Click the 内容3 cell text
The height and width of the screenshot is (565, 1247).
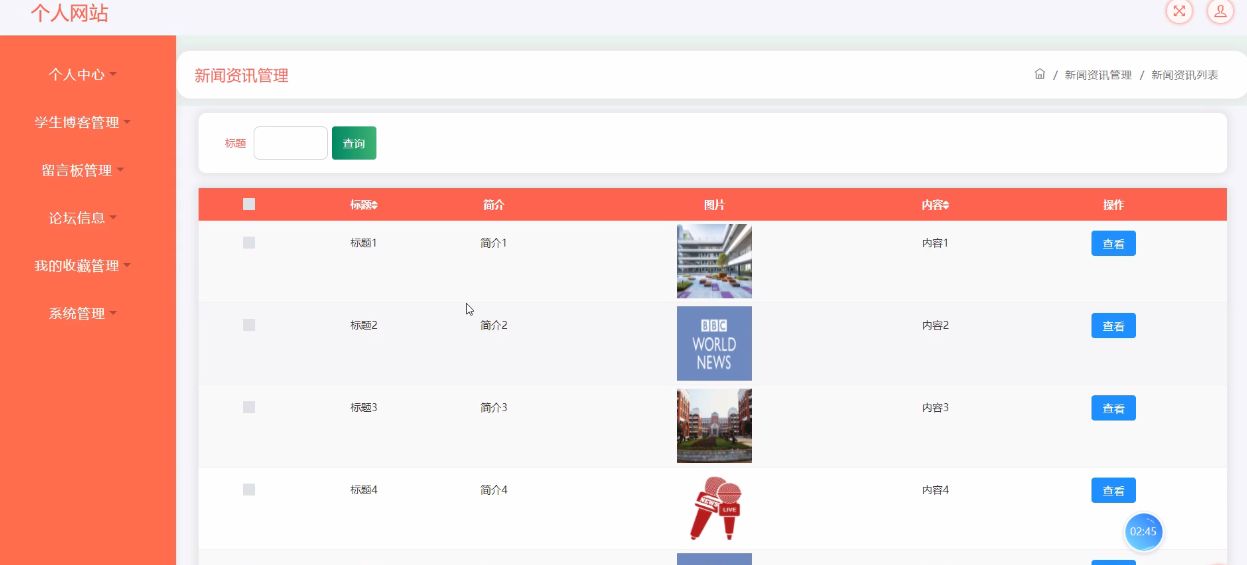(x=935, y=407)
